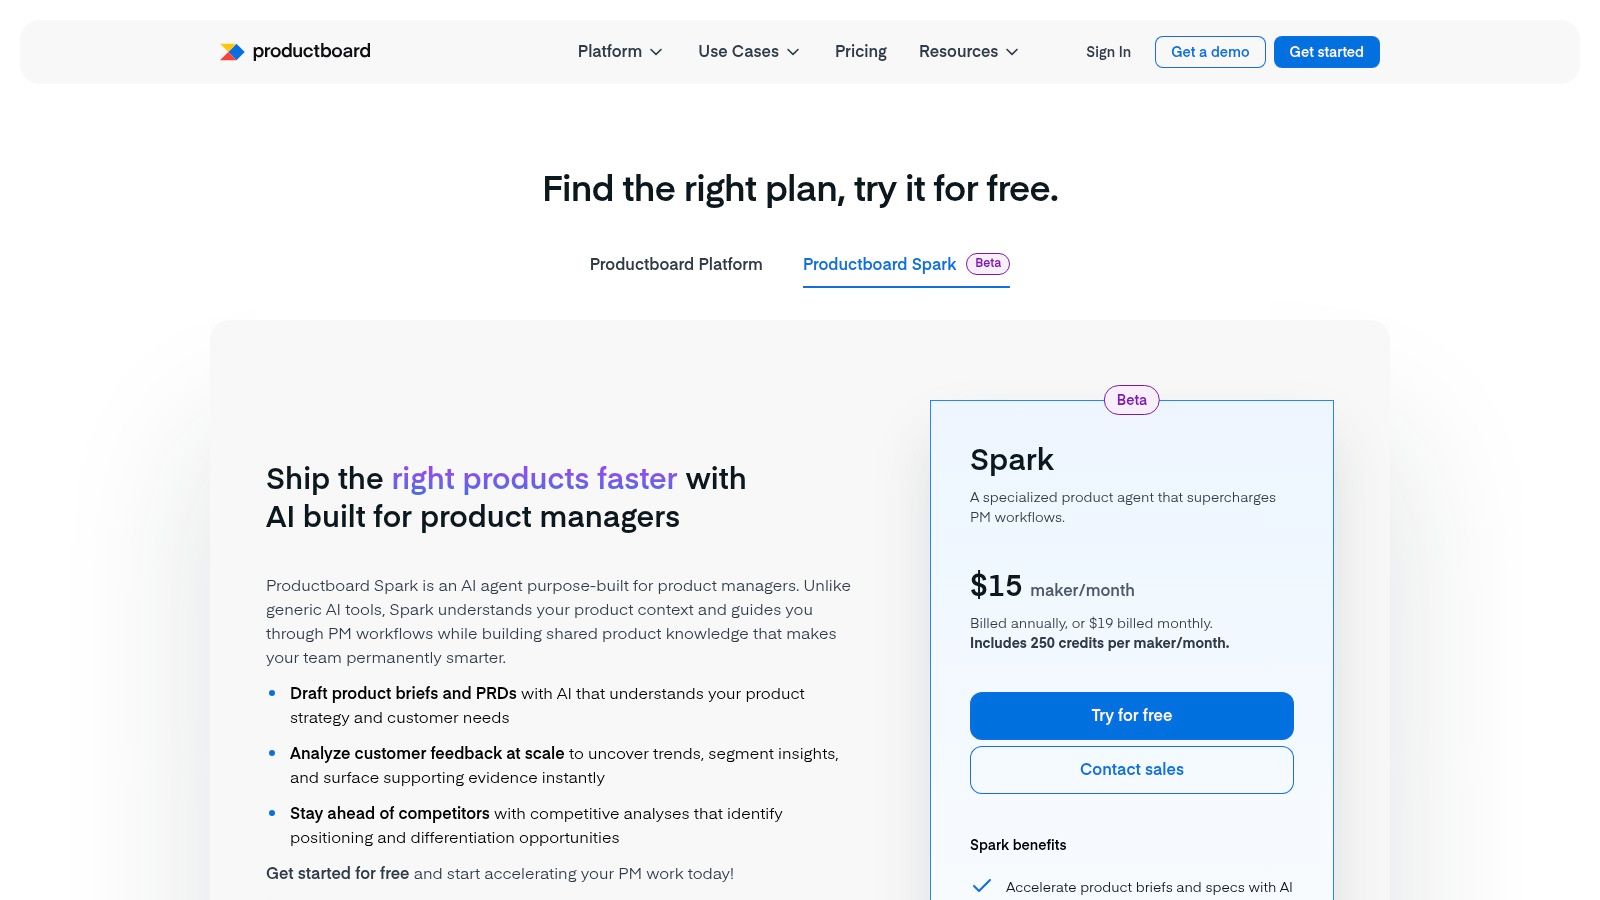Image resolution: width=1600 pixels, height=900 pixels.
Task: Click the right products faster highlighted text
Action: pyautogui.click(x=533, y=478)
